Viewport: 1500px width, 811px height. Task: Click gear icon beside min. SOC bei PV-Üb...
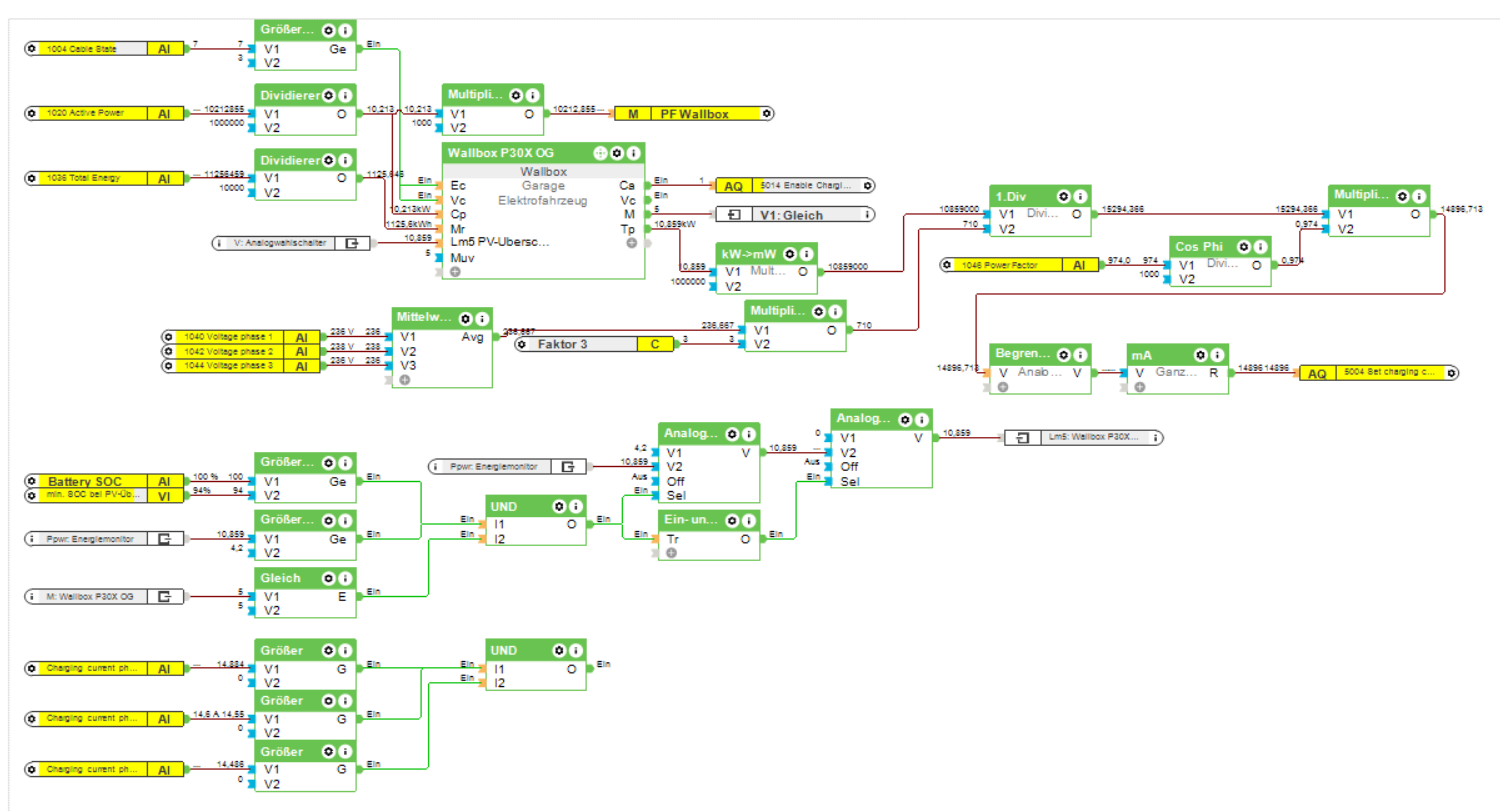pyautogui.click(x=30, y=496)
